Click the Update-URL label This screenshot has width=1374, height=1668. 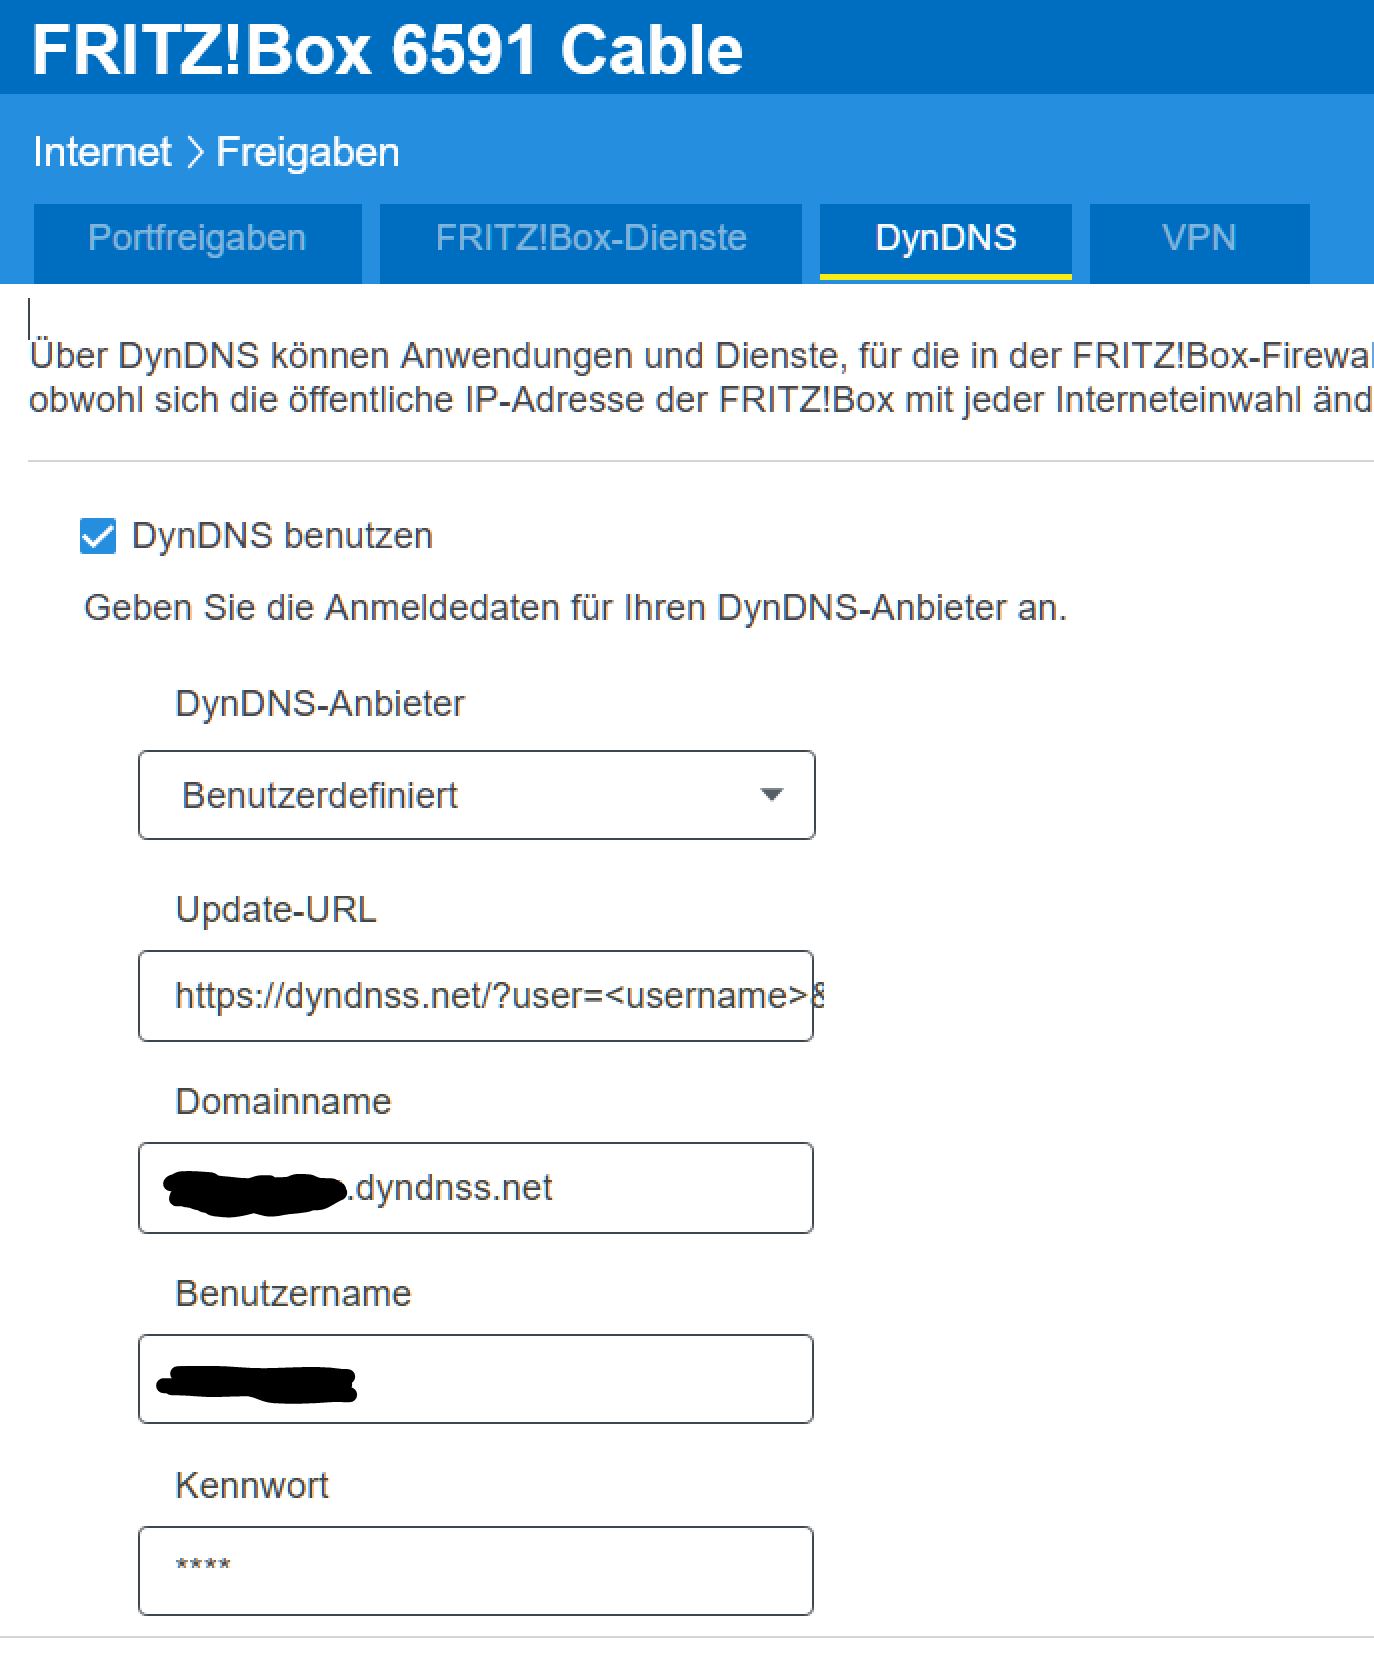(276, 910)
